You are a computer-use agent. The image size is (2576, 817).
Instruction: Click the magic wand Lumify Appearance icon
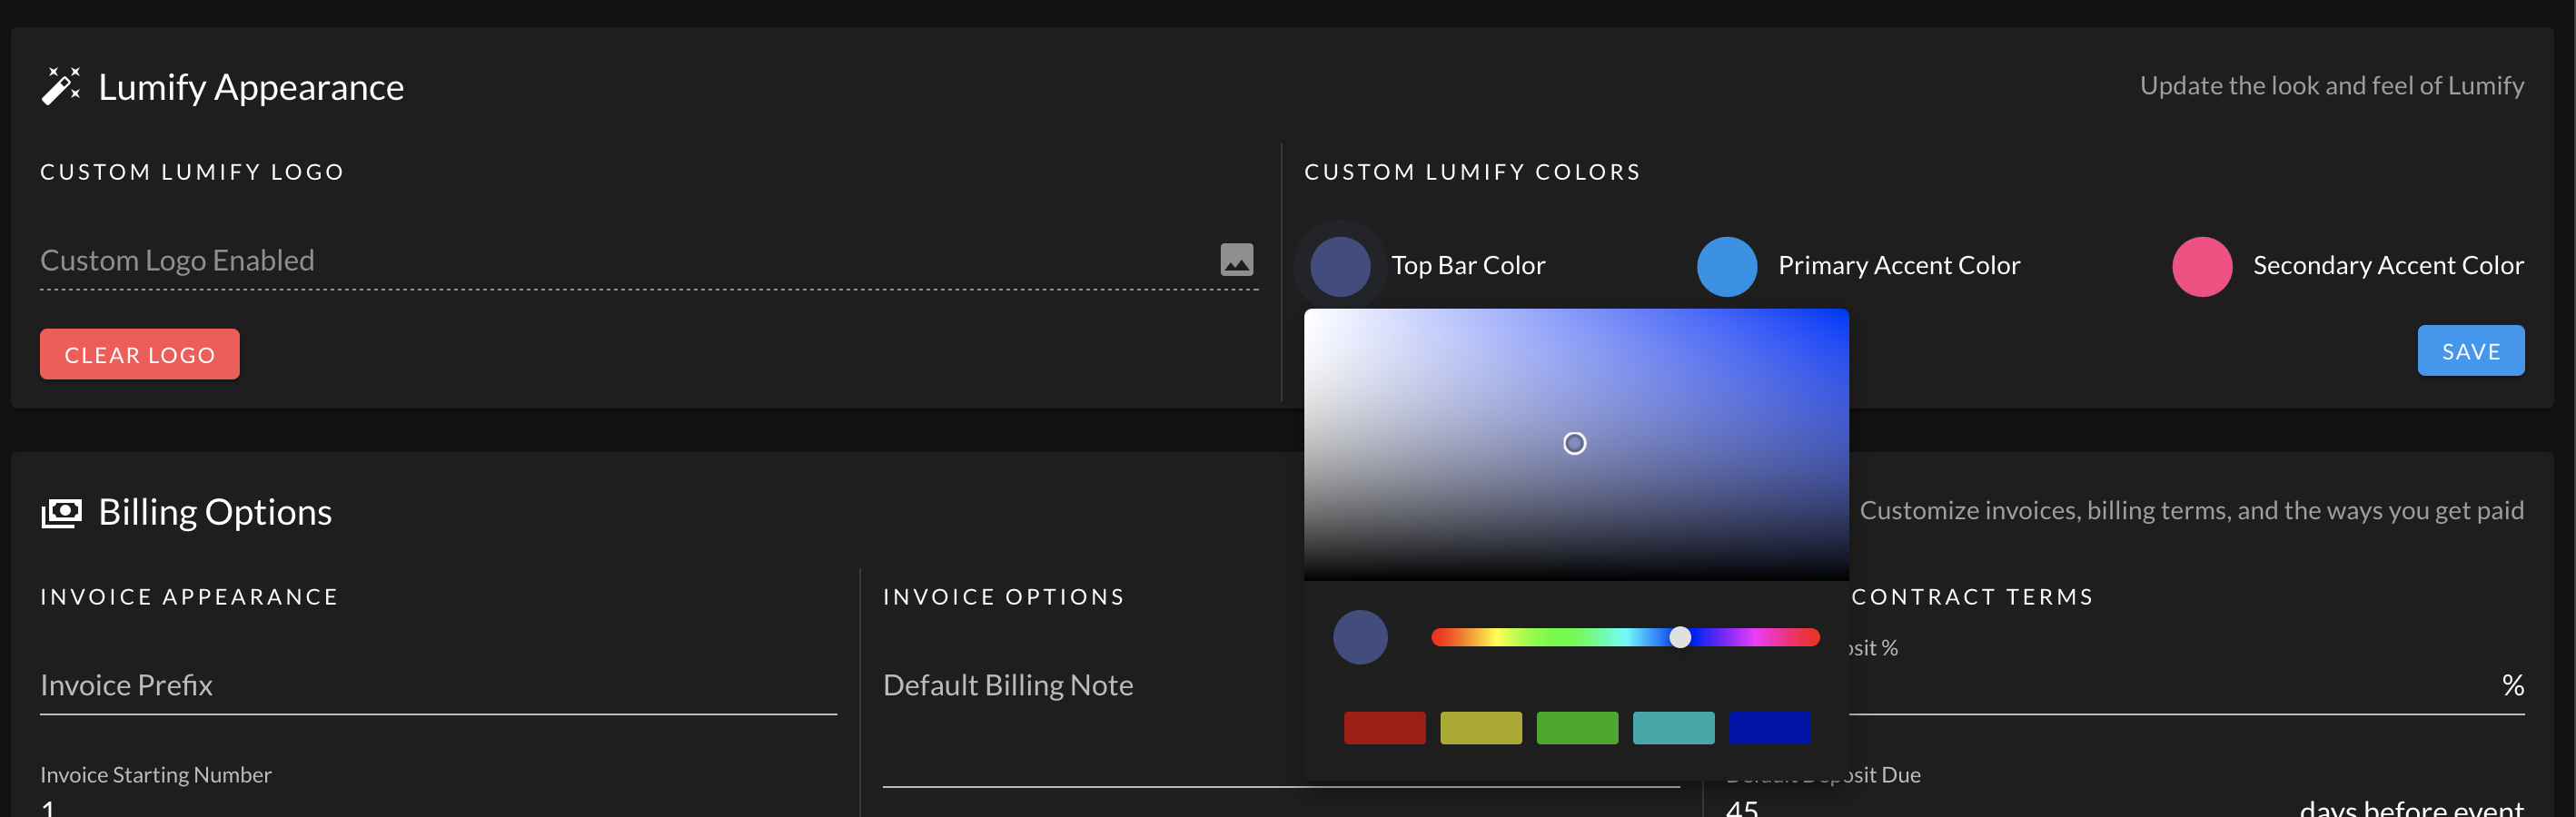61,86
